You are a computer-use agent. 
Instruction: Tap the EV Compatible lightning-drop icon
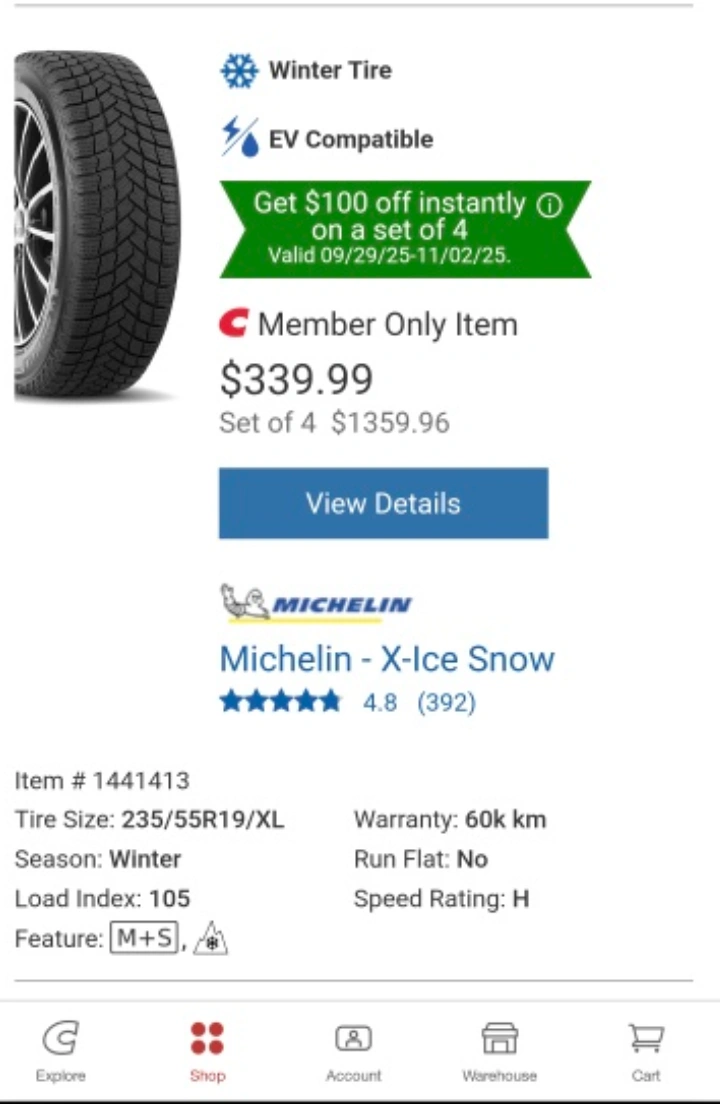tap(240, 138)
